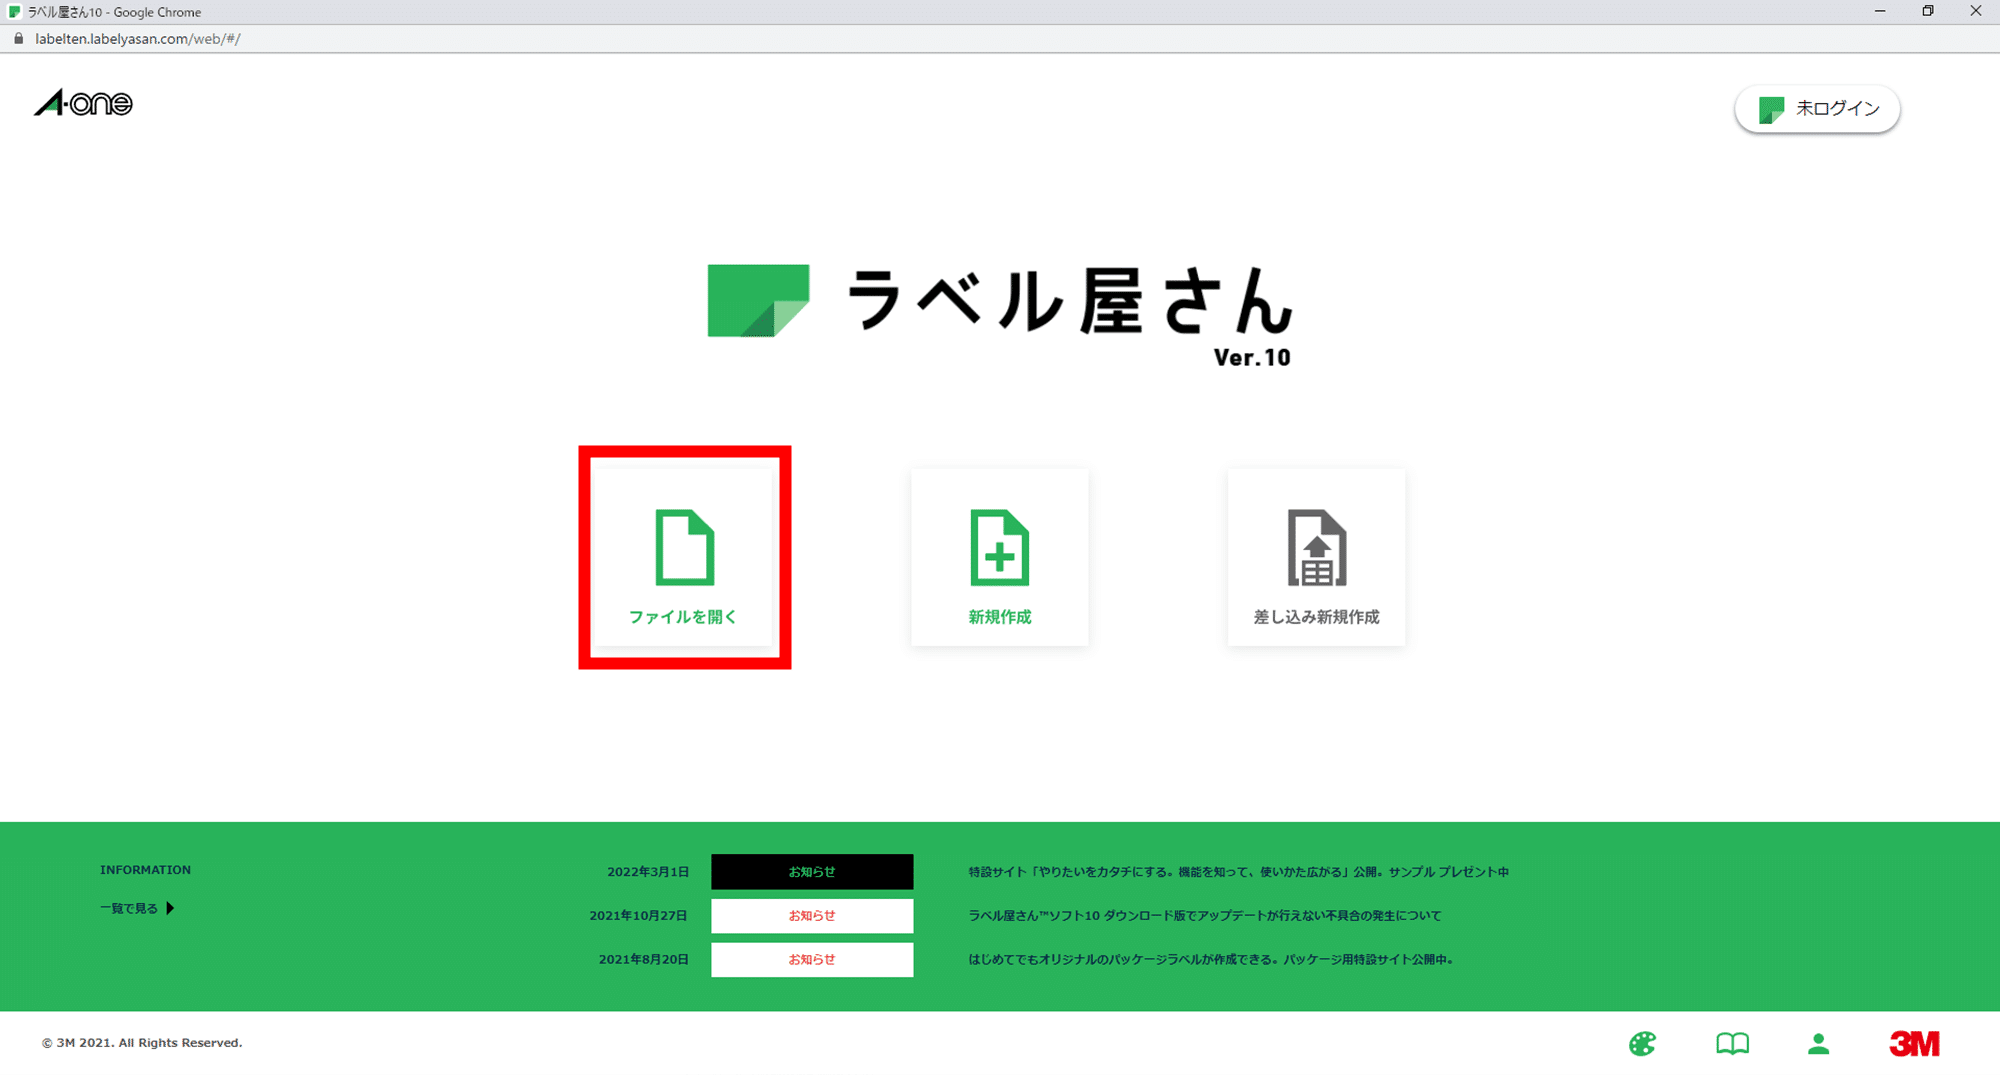Open the 特設サイト やりたいをカタチにする news link

tap(1238, 872)
